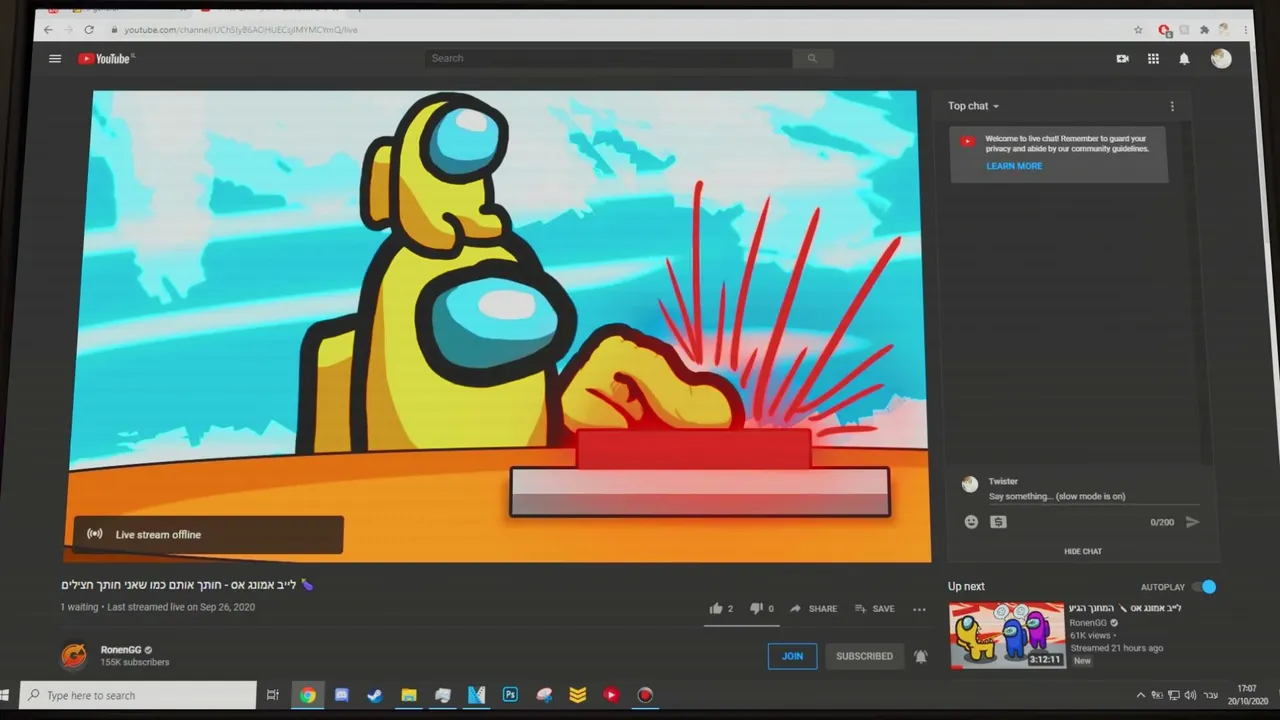This screenshot has width=1280, height=720.
Task: Open the emoji picker in chat
Action: click(971, 522)
